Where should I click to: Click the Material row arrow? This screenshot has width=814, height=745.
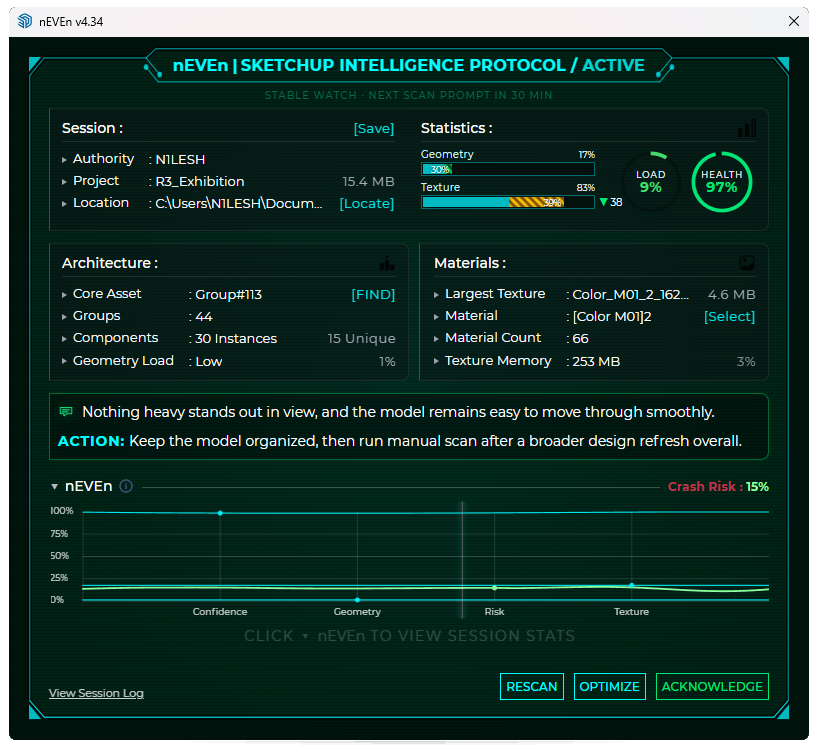(x=437, y=317)
